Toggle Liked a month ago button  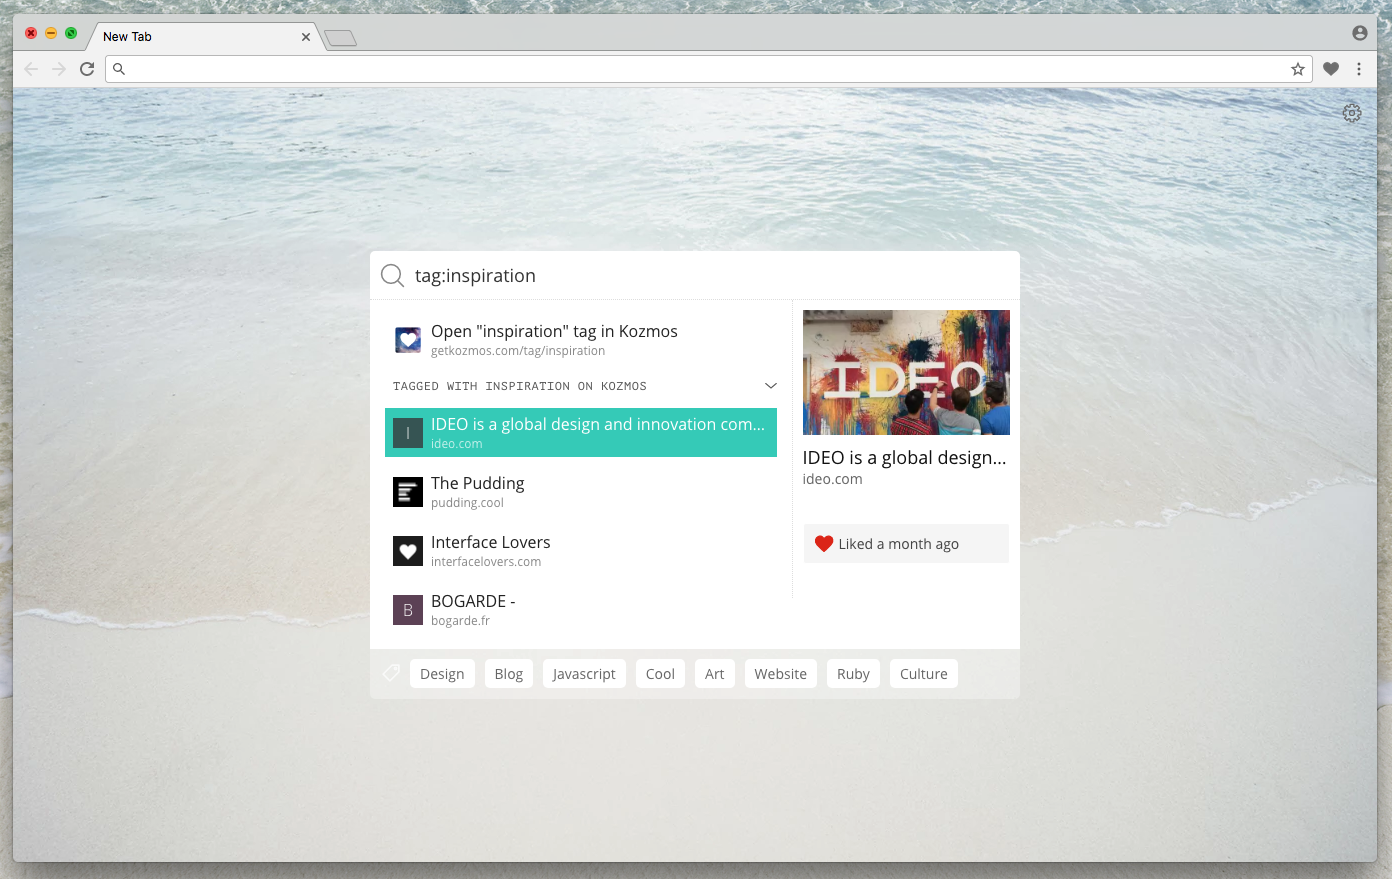point(906,544)
